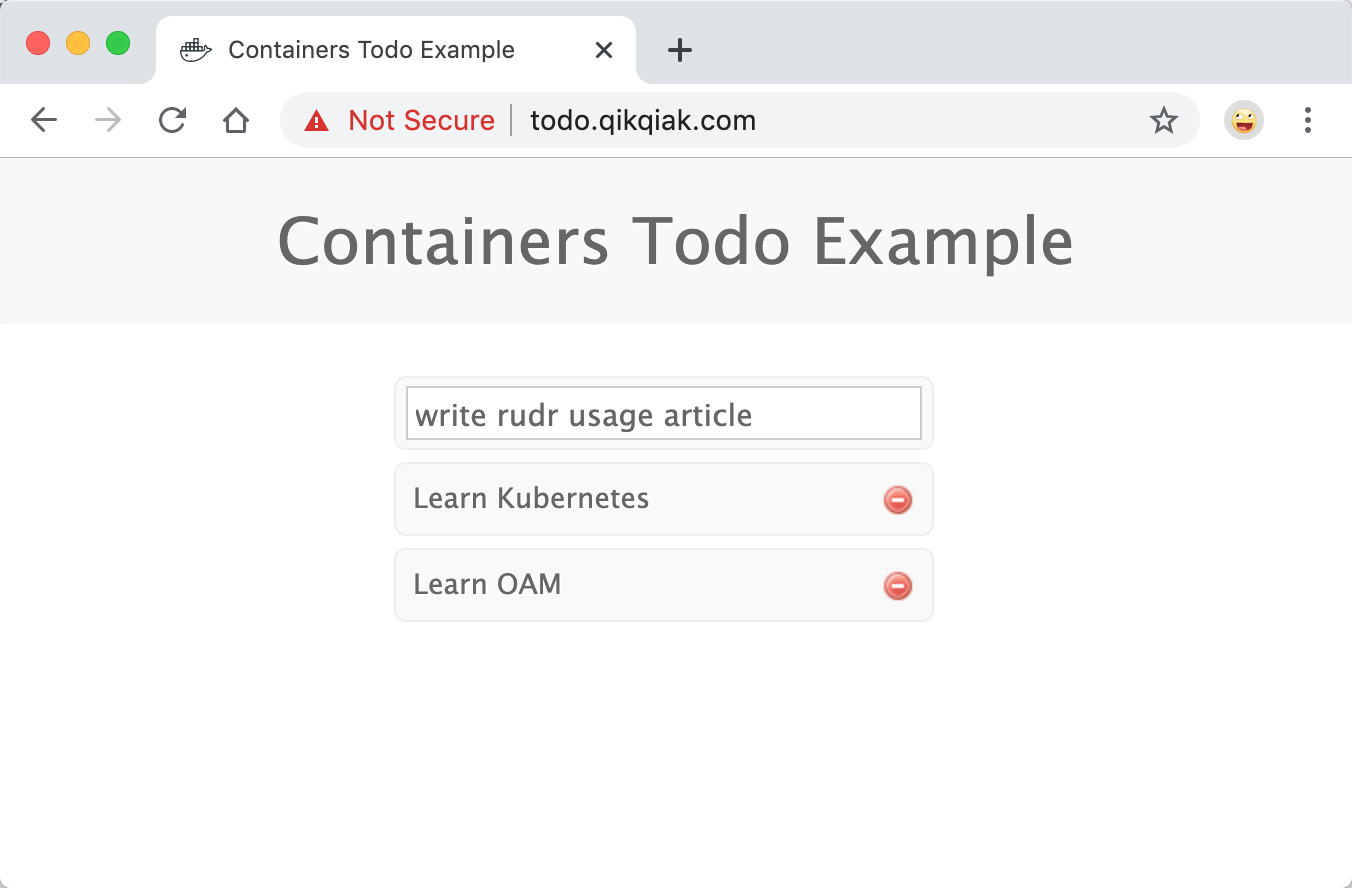
Task: Focus the new todo text field
Action: (664, 413)
